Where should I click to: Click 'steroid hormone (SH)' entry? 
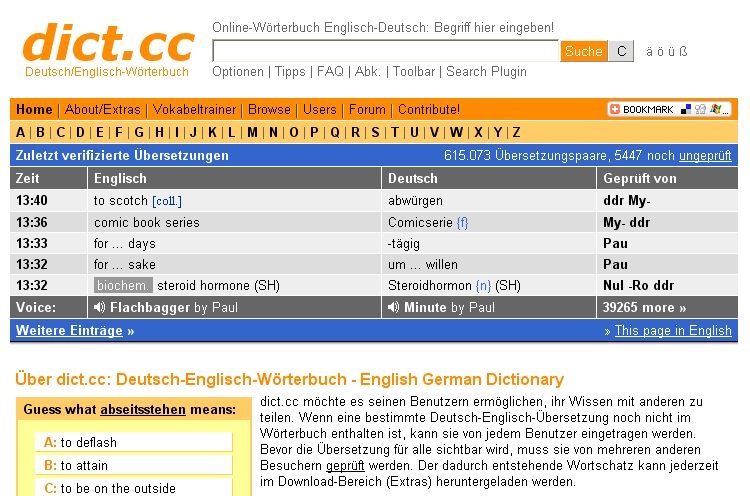[x=219, y=286]
